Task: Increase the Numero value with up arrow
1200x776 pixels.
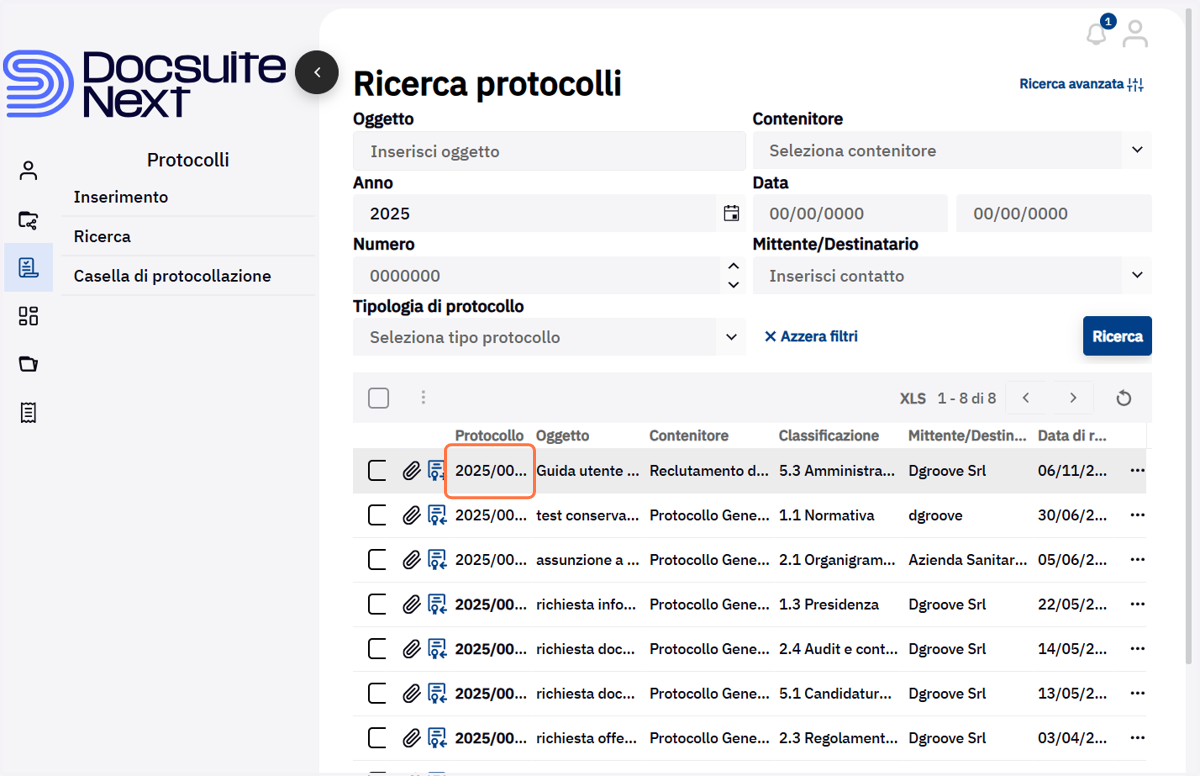Action: (733, 266)
